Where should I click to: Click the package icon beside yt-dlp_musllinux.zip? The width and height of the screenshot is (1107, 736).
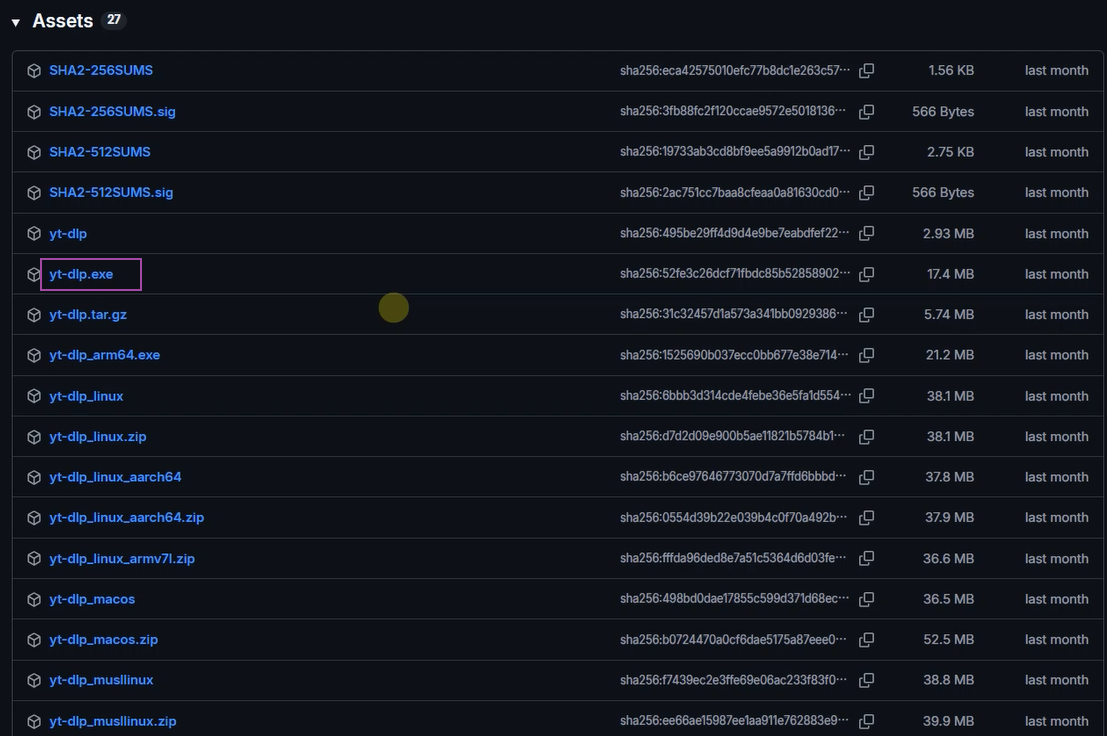pyautogui.click(x=34, y=721)
